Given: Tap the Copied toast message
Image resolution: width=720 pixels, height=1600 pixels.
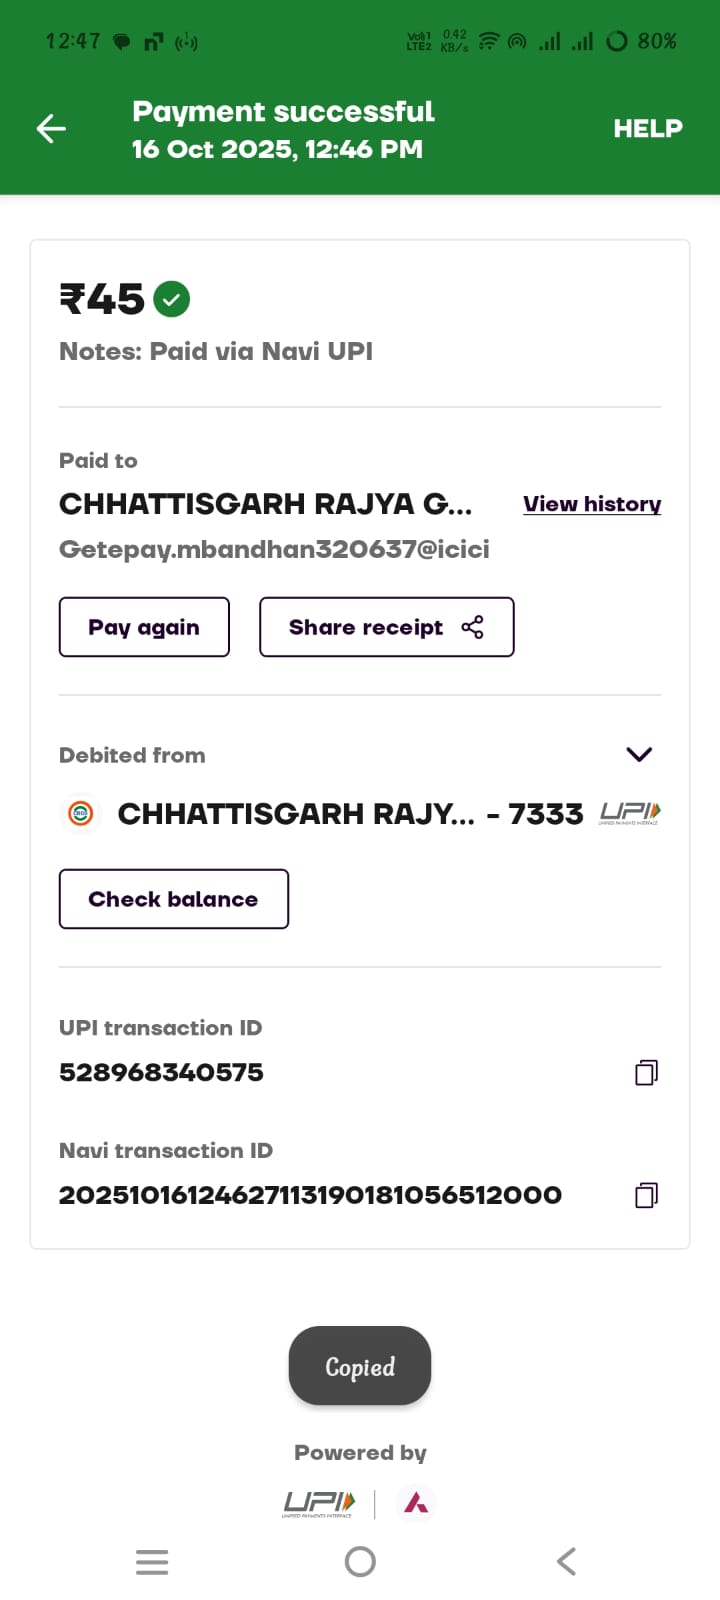Looking at the screenshot, I should (x=360, y=1366).
